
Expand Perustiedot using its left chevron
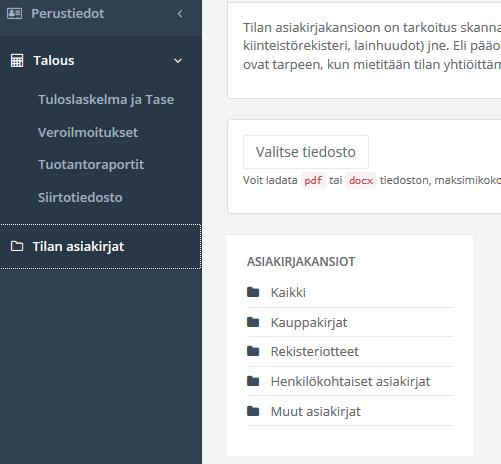tap(180, 14)
